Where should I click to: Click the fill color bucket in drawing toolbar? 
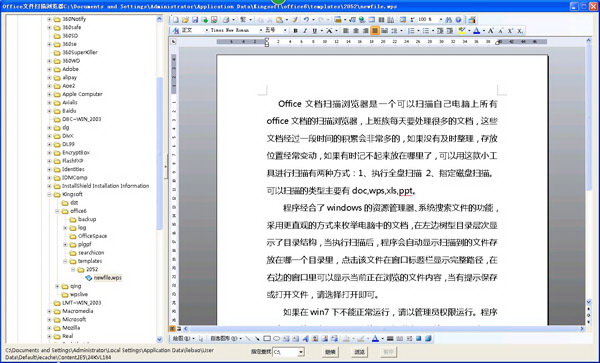click(x=346, y=339)
